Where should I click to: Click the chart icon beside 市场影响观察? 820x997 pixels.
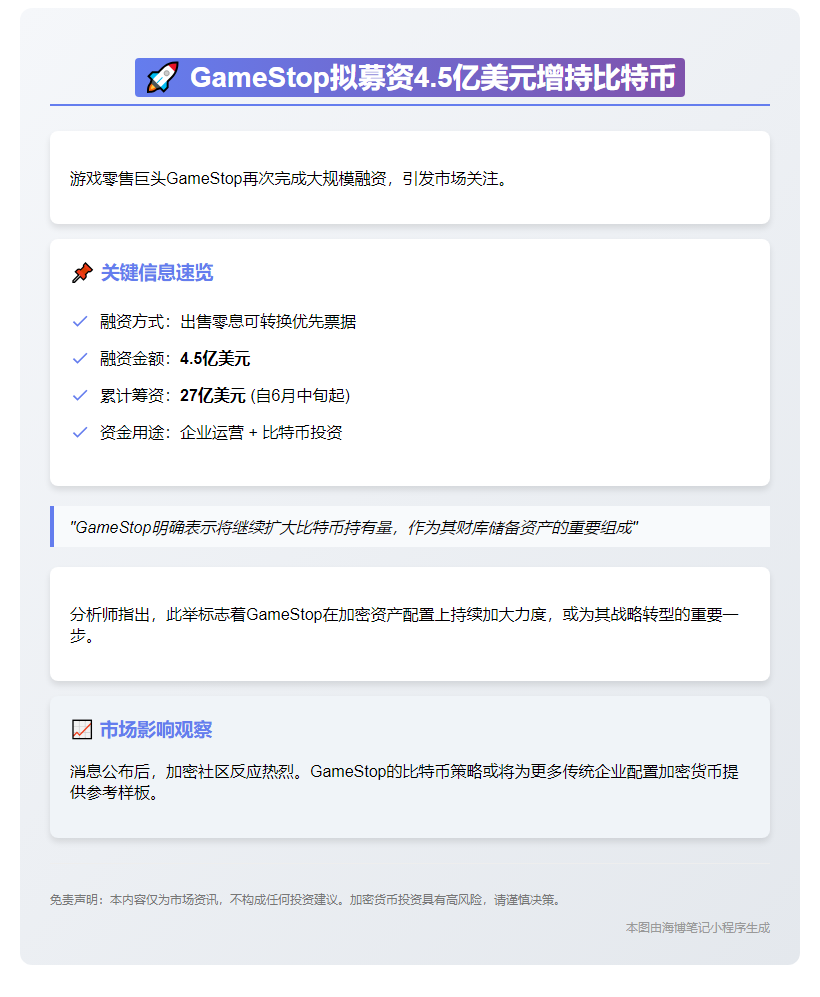[82, 729]
